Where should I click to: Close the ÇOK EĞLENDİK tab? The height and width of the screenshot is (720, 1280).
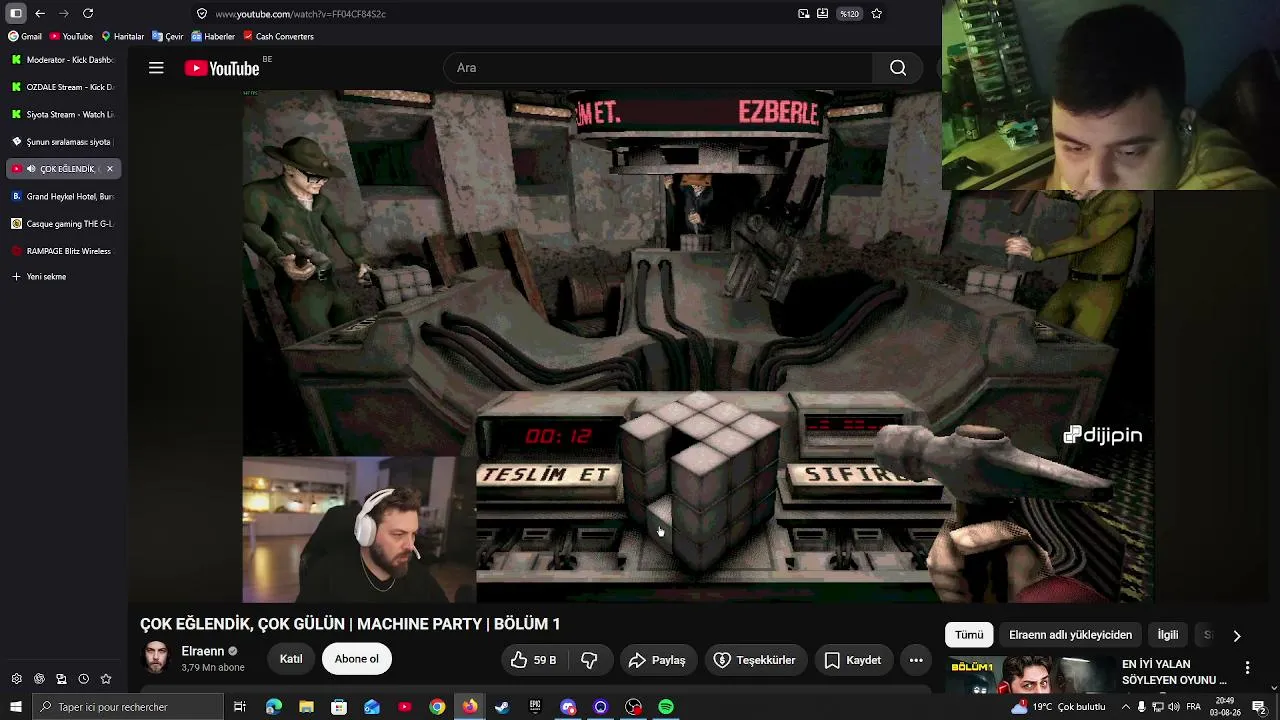110,169
